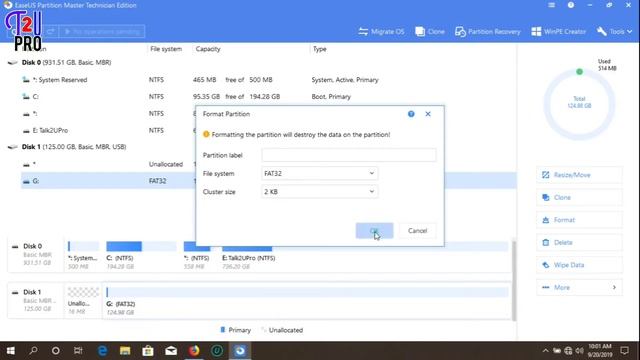Open the hamburger menu in the title bar
The image size is (640, 360).
pyautogui.click(x=551, y=5)
